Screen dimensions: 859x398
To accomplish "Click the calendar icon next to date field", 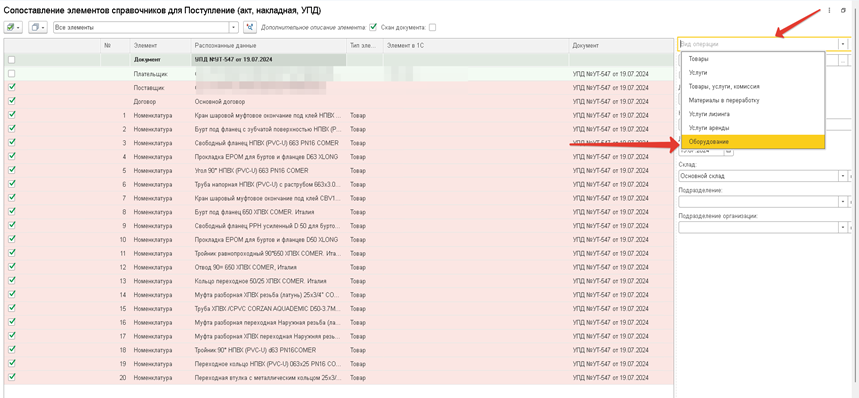I will pyautogui.click(x=729, y=151).
